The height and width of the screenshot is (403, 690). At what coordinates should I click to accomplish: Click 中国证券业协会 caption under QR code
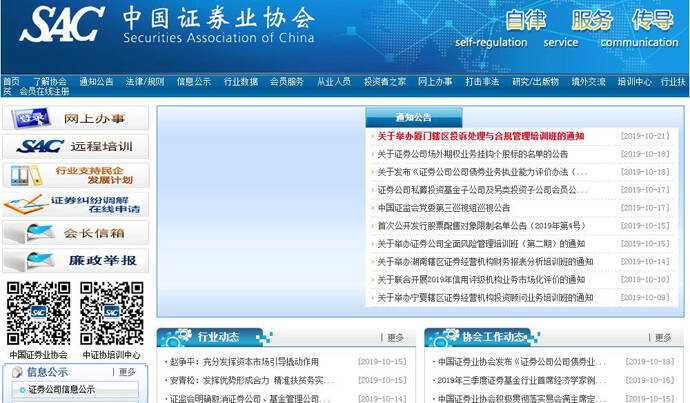click(38, 355)
